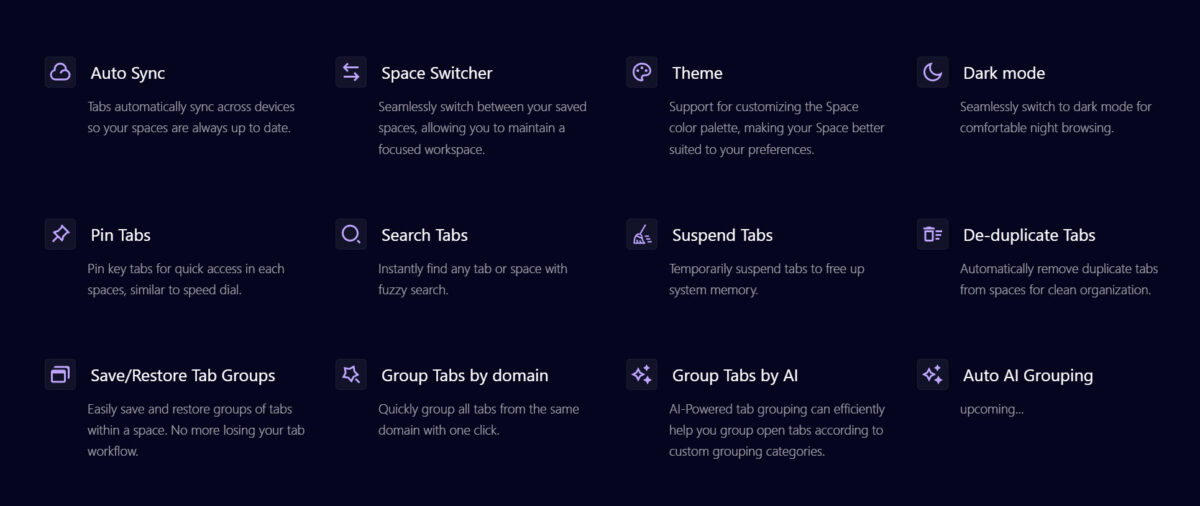Click the Auto AI Grouping sparkle icon

(x=933, y=375)
